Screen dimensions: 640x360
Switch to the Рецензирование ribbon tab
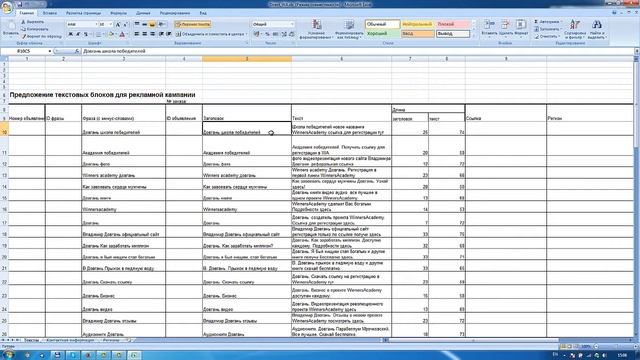click(x=175, y=13)
